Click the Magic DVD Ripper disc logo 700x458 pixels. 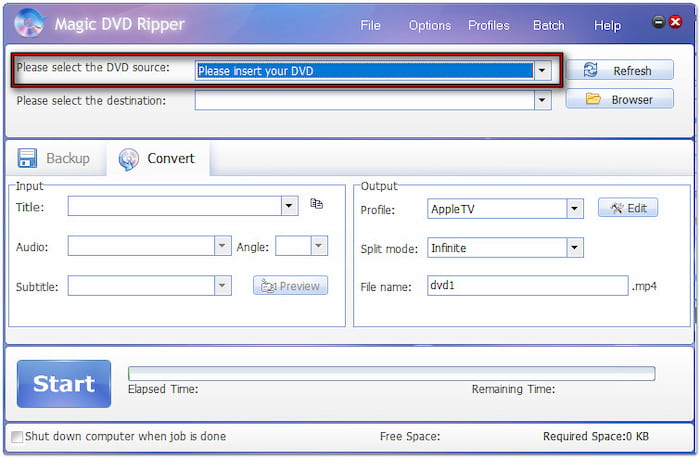tap(29, 23)
